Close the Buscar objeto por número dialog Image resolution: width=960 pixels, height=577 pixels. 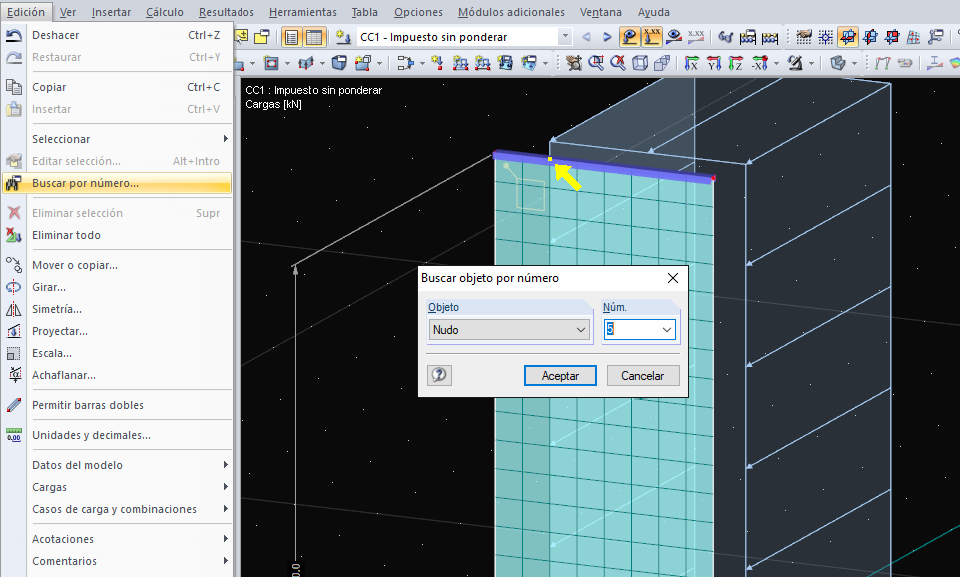(672, 278)
